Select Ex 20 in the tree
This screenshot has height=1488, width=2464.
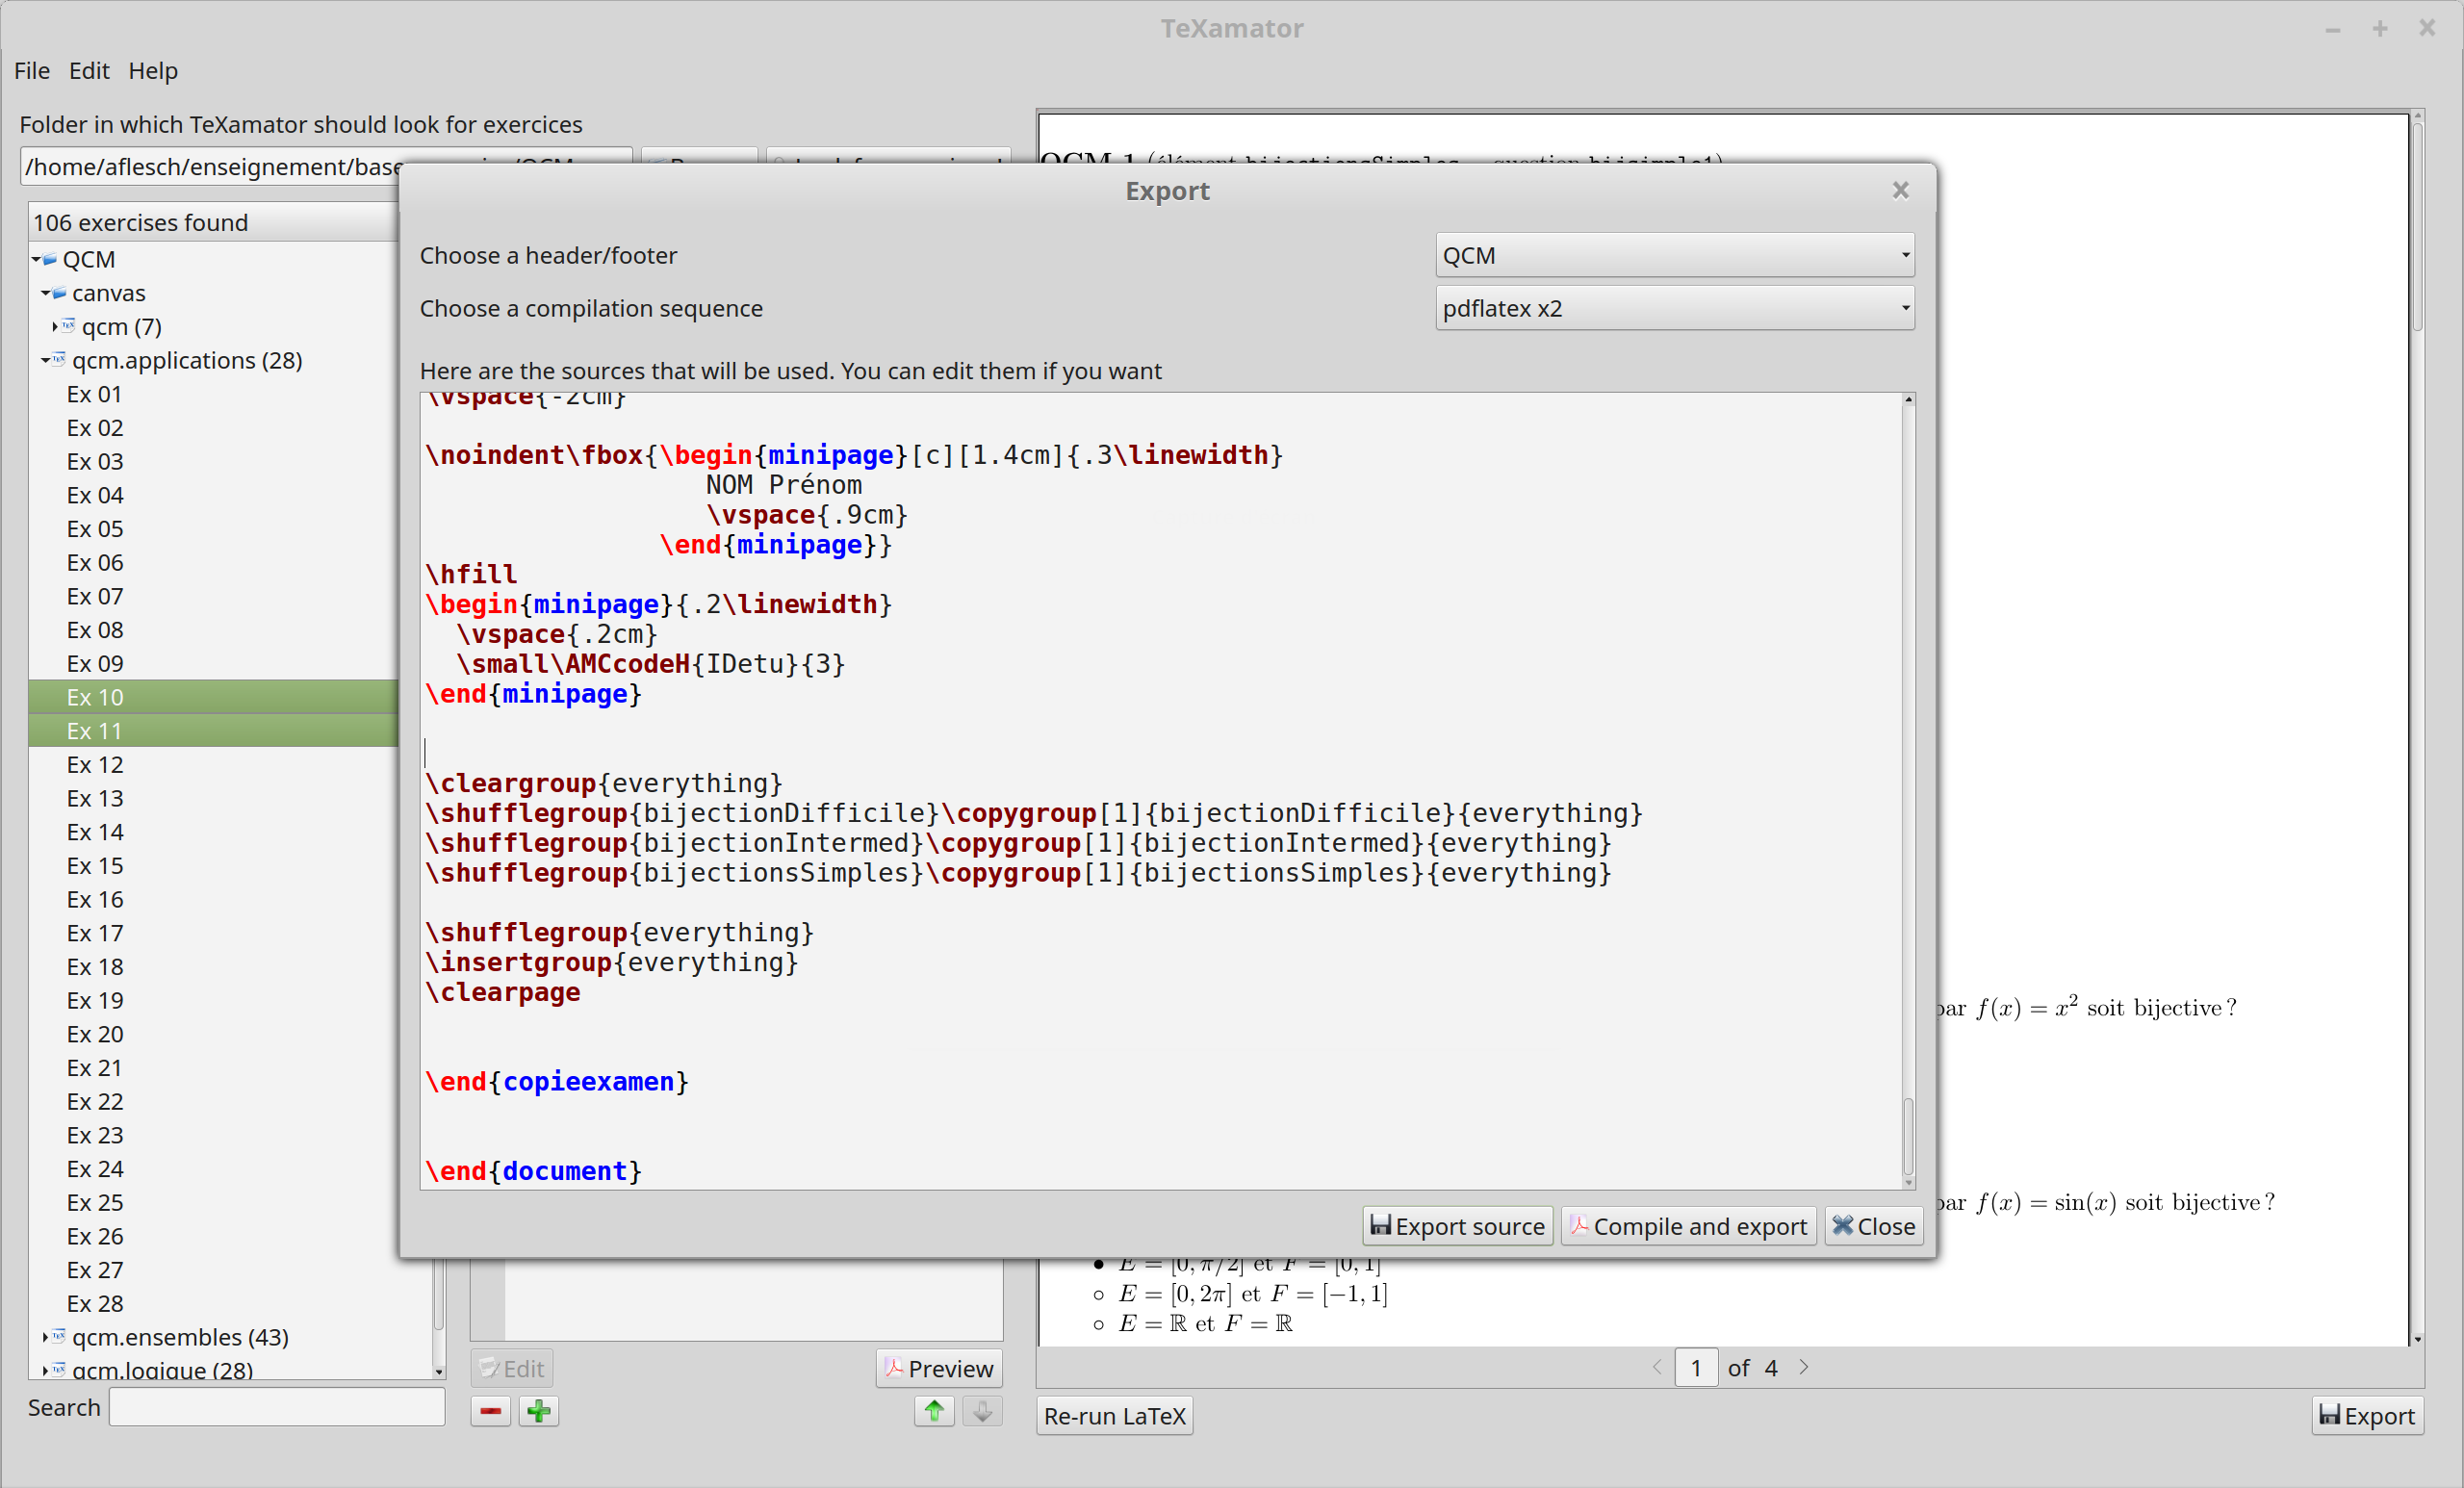click(x=95, y=1034)
